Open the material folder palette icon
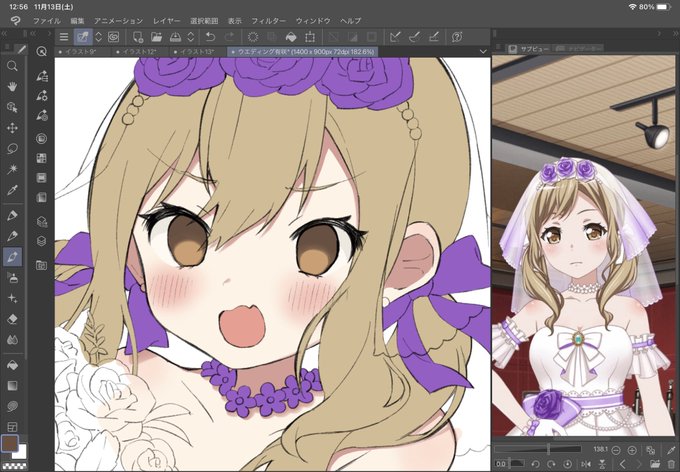Image resolution: width=680 pixels, height=472 pixels. [42, 265]
